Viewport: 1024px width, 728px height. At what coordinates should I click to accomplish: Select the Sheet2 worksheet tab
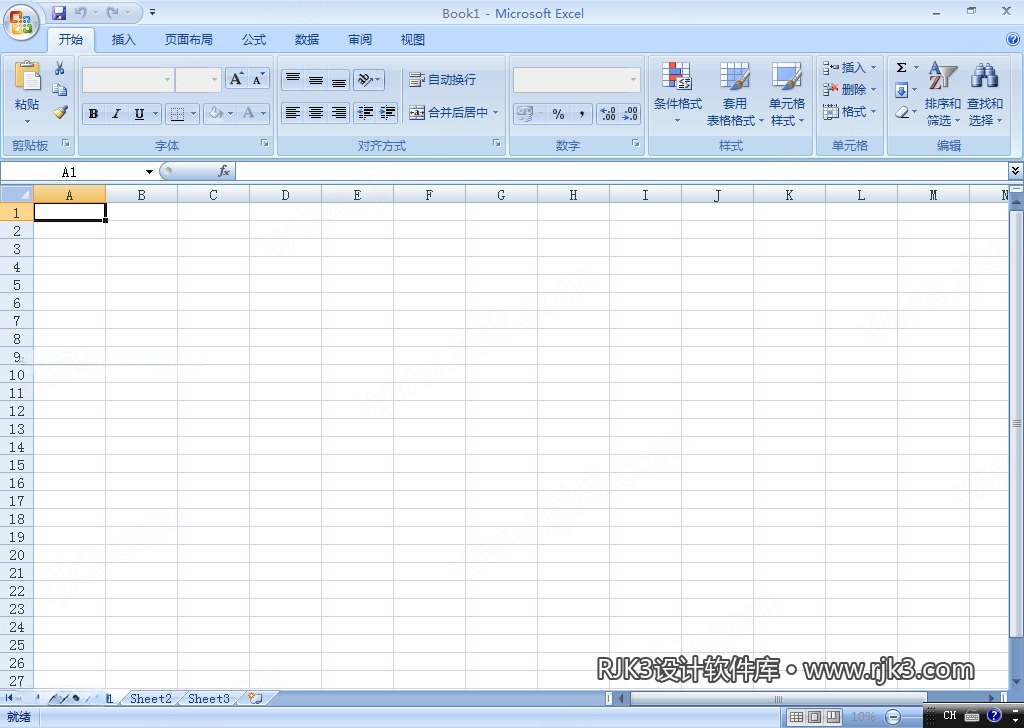coord(151,699)
